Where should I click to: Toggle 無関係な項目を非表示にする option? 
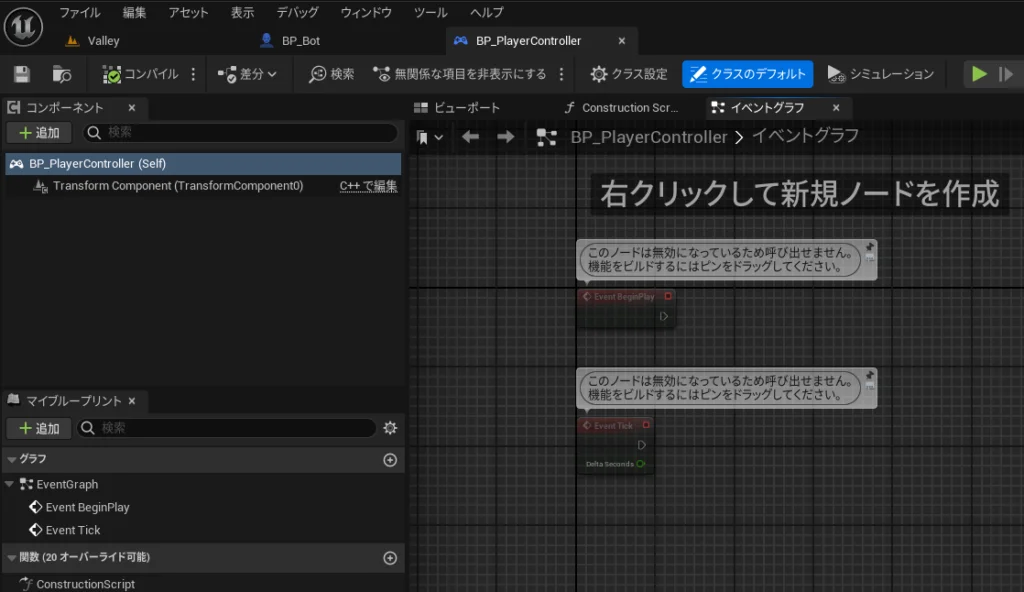(x=460, y=74)
